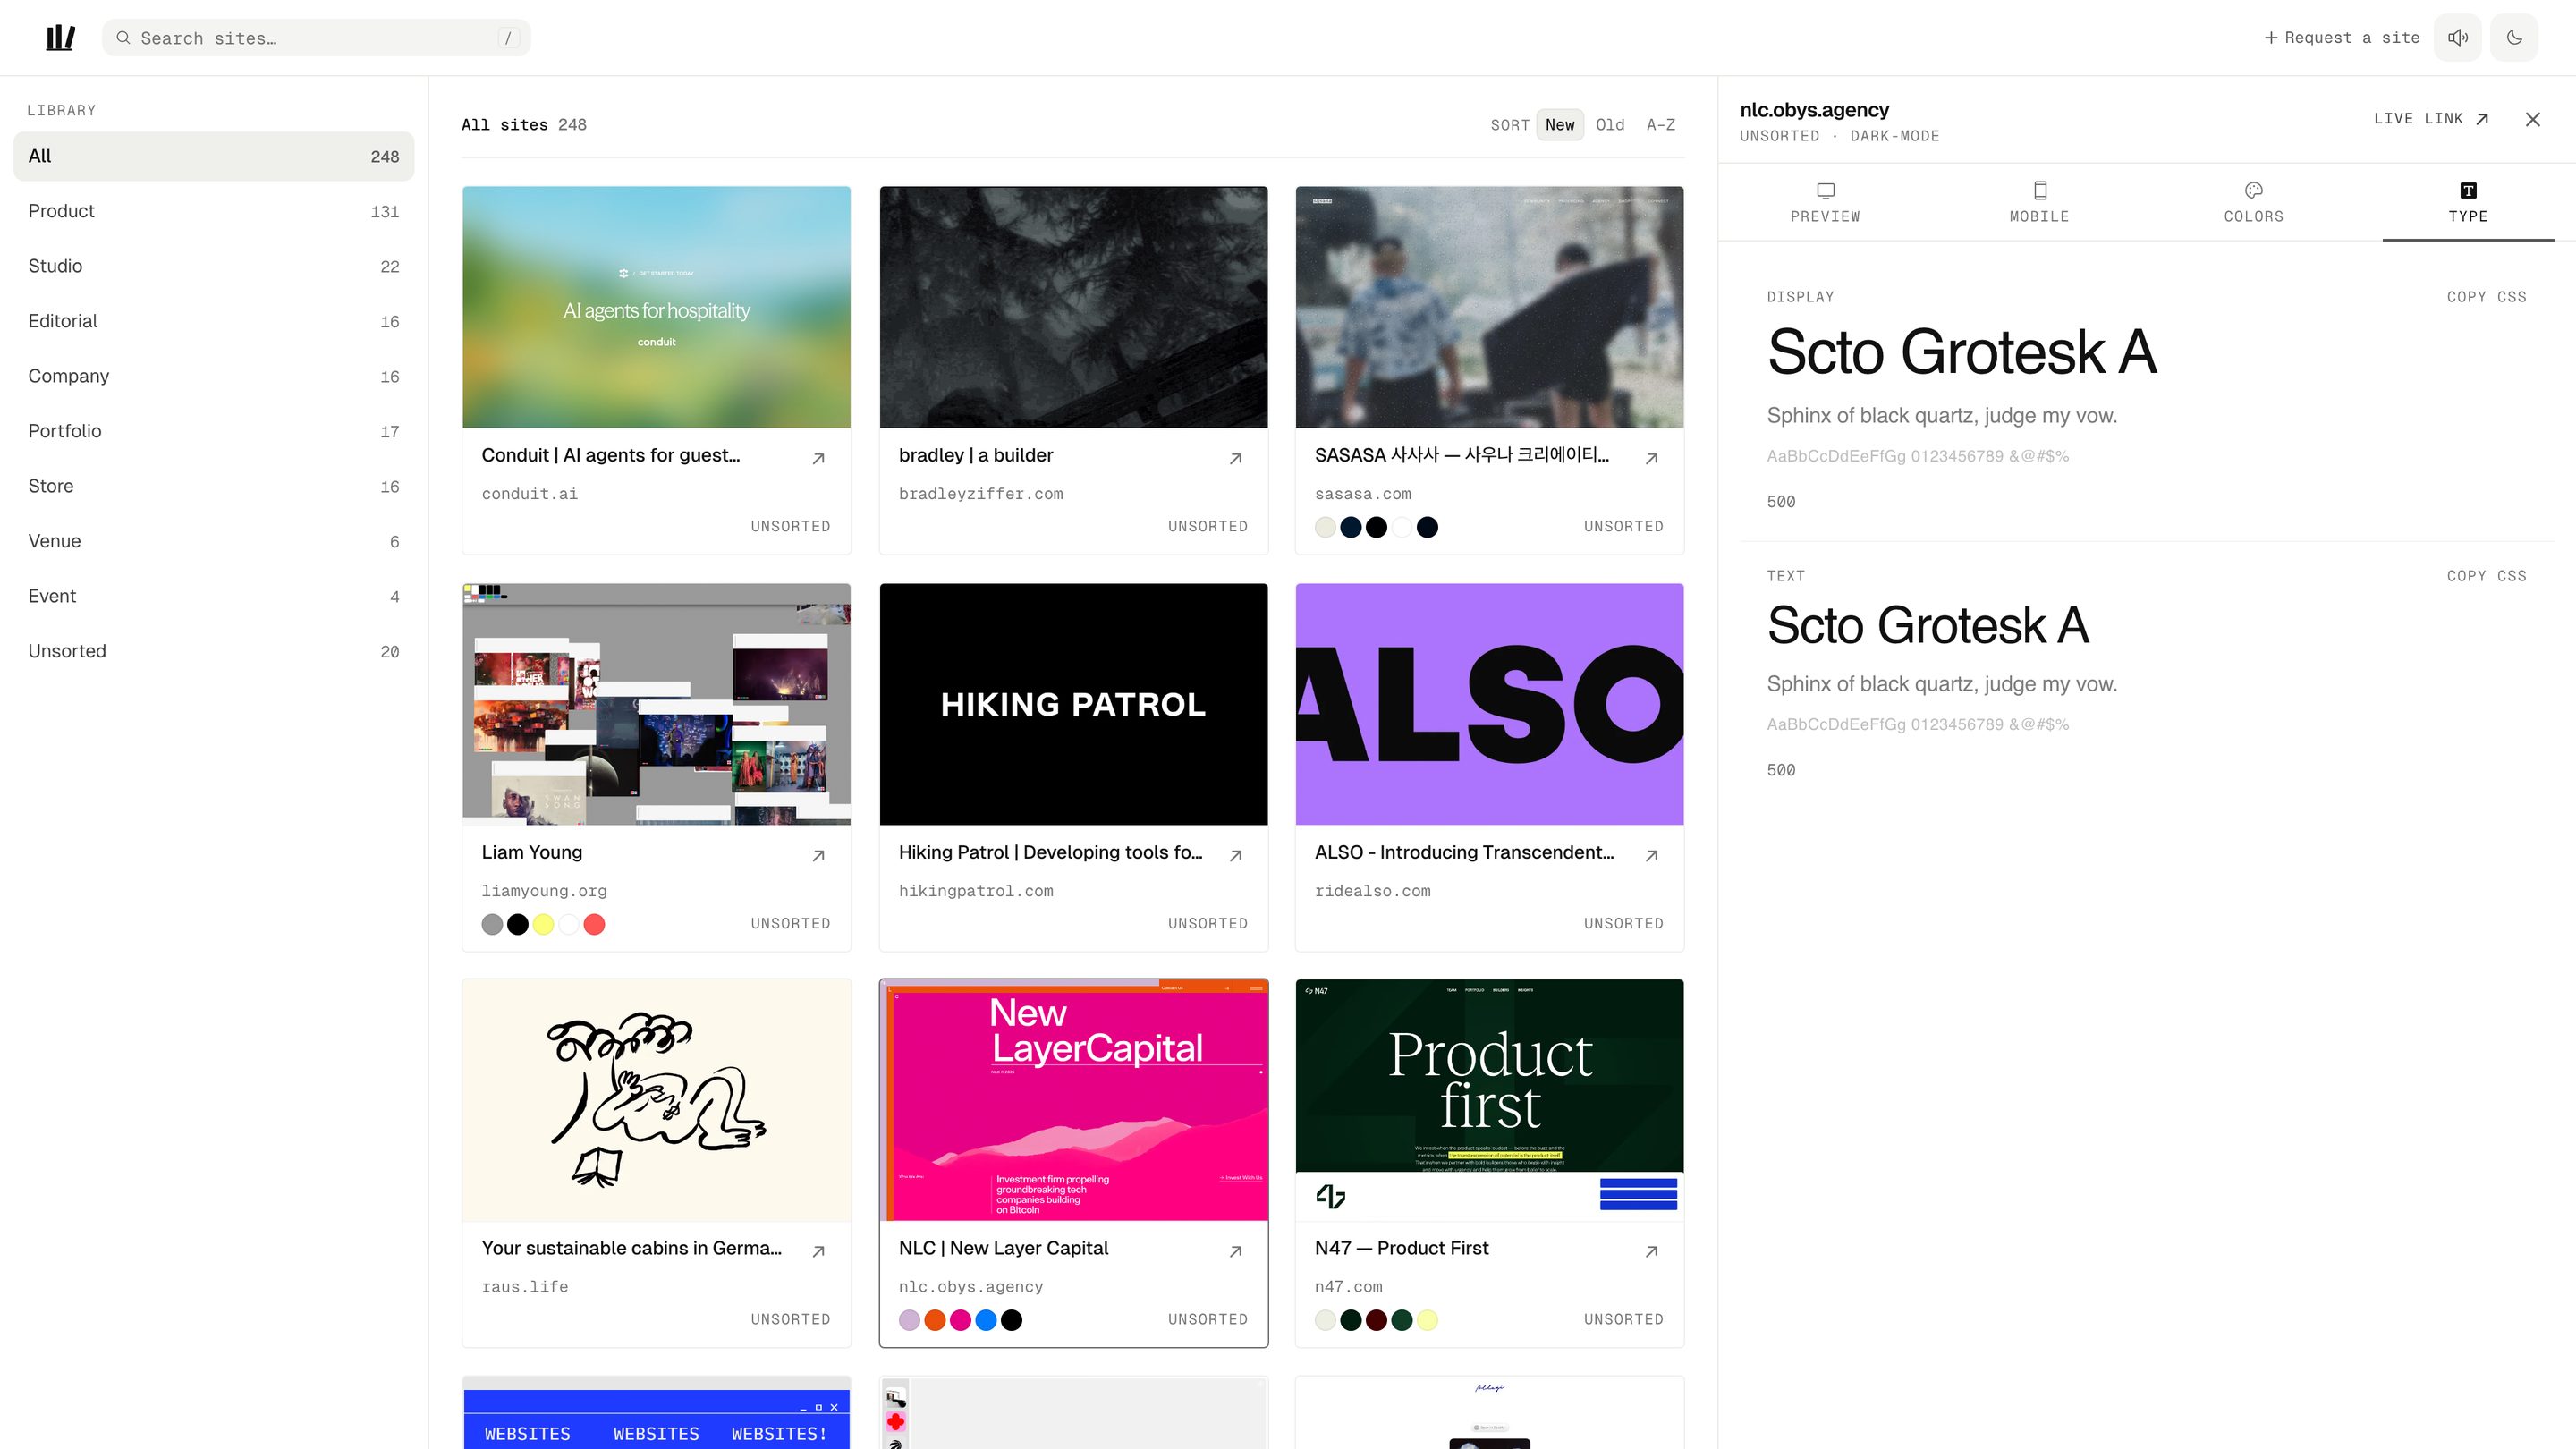Copy CSS for the Display font
Image resolution: width=2576 pixels, height=1449 pixels.
coord(2486,297)
